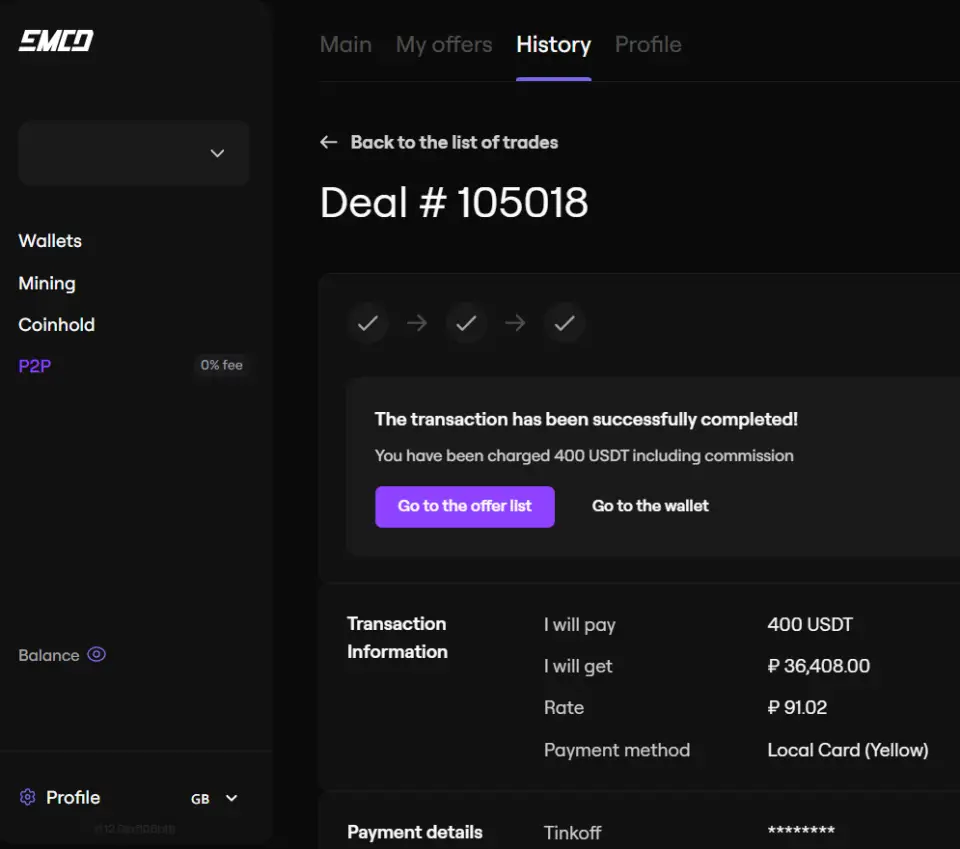The height and width of the screenshot is (849, 960).
Task: Click the 0% fee badge
Action: point(221,365)
